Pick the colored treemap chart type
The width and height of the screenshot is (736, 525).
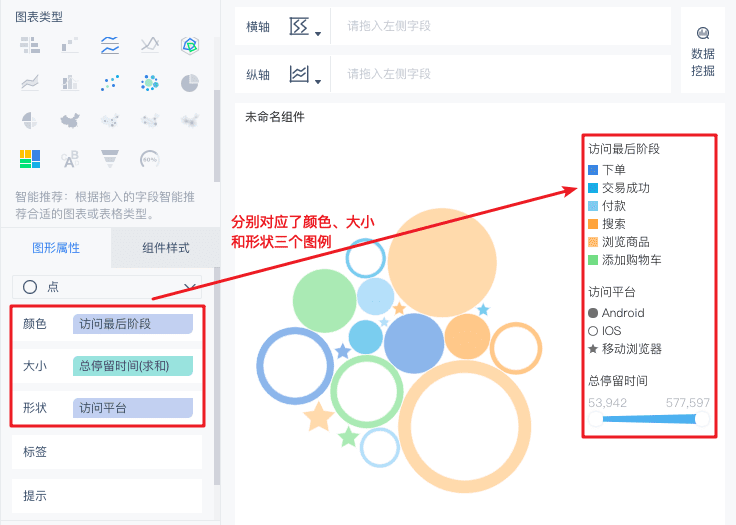pos(30,159)
